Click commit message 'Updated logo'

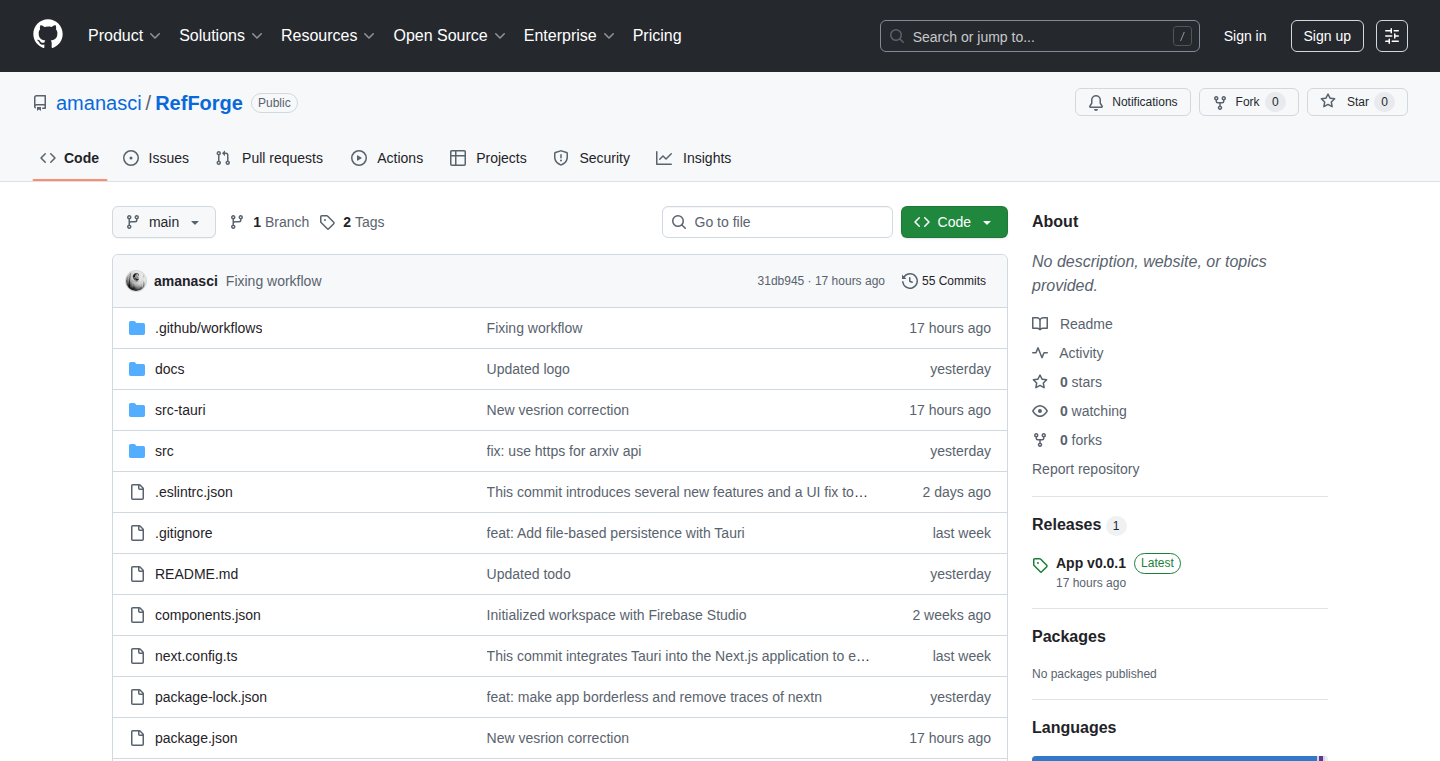point(528,369)
